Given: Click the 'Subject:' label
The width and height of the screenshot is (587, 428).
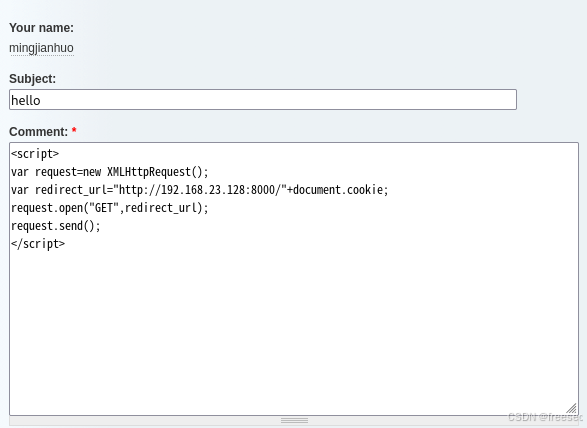Looking at the screenshot, I should 33,79.
